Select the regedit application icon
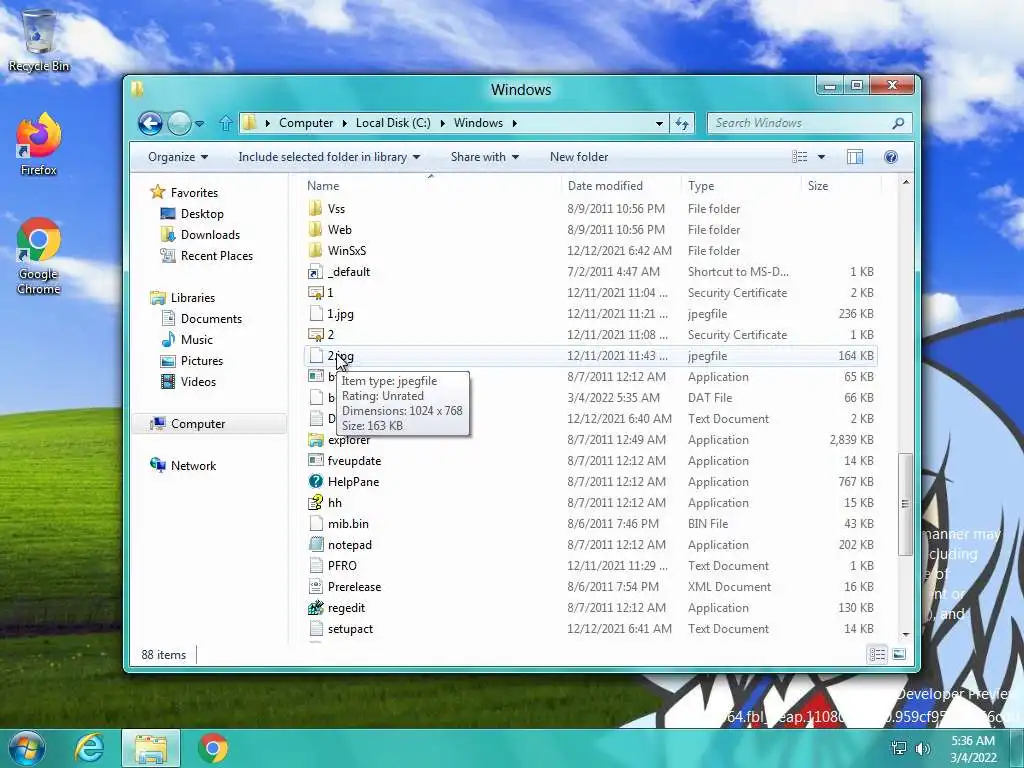This screenshot has width=1024, height=768. coord(315,607)
